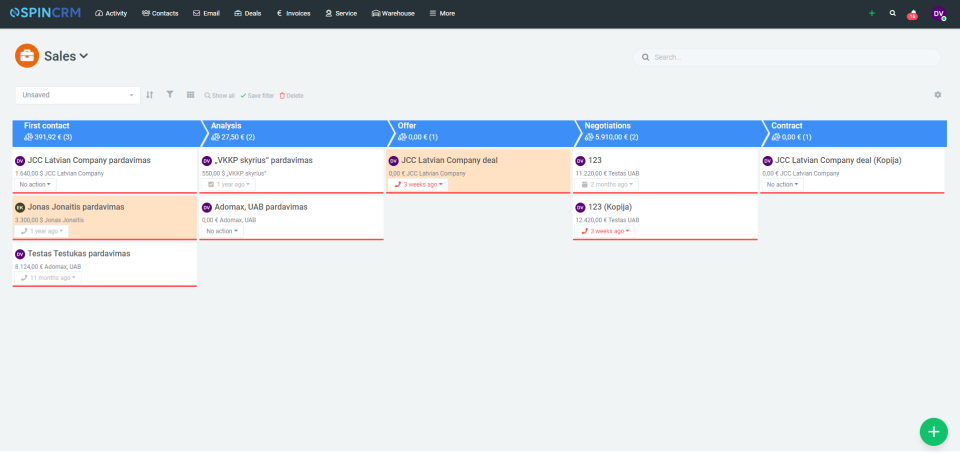Select the First contact stage header
This screenshot has width=960, height=472.
(x=107, y=133)
